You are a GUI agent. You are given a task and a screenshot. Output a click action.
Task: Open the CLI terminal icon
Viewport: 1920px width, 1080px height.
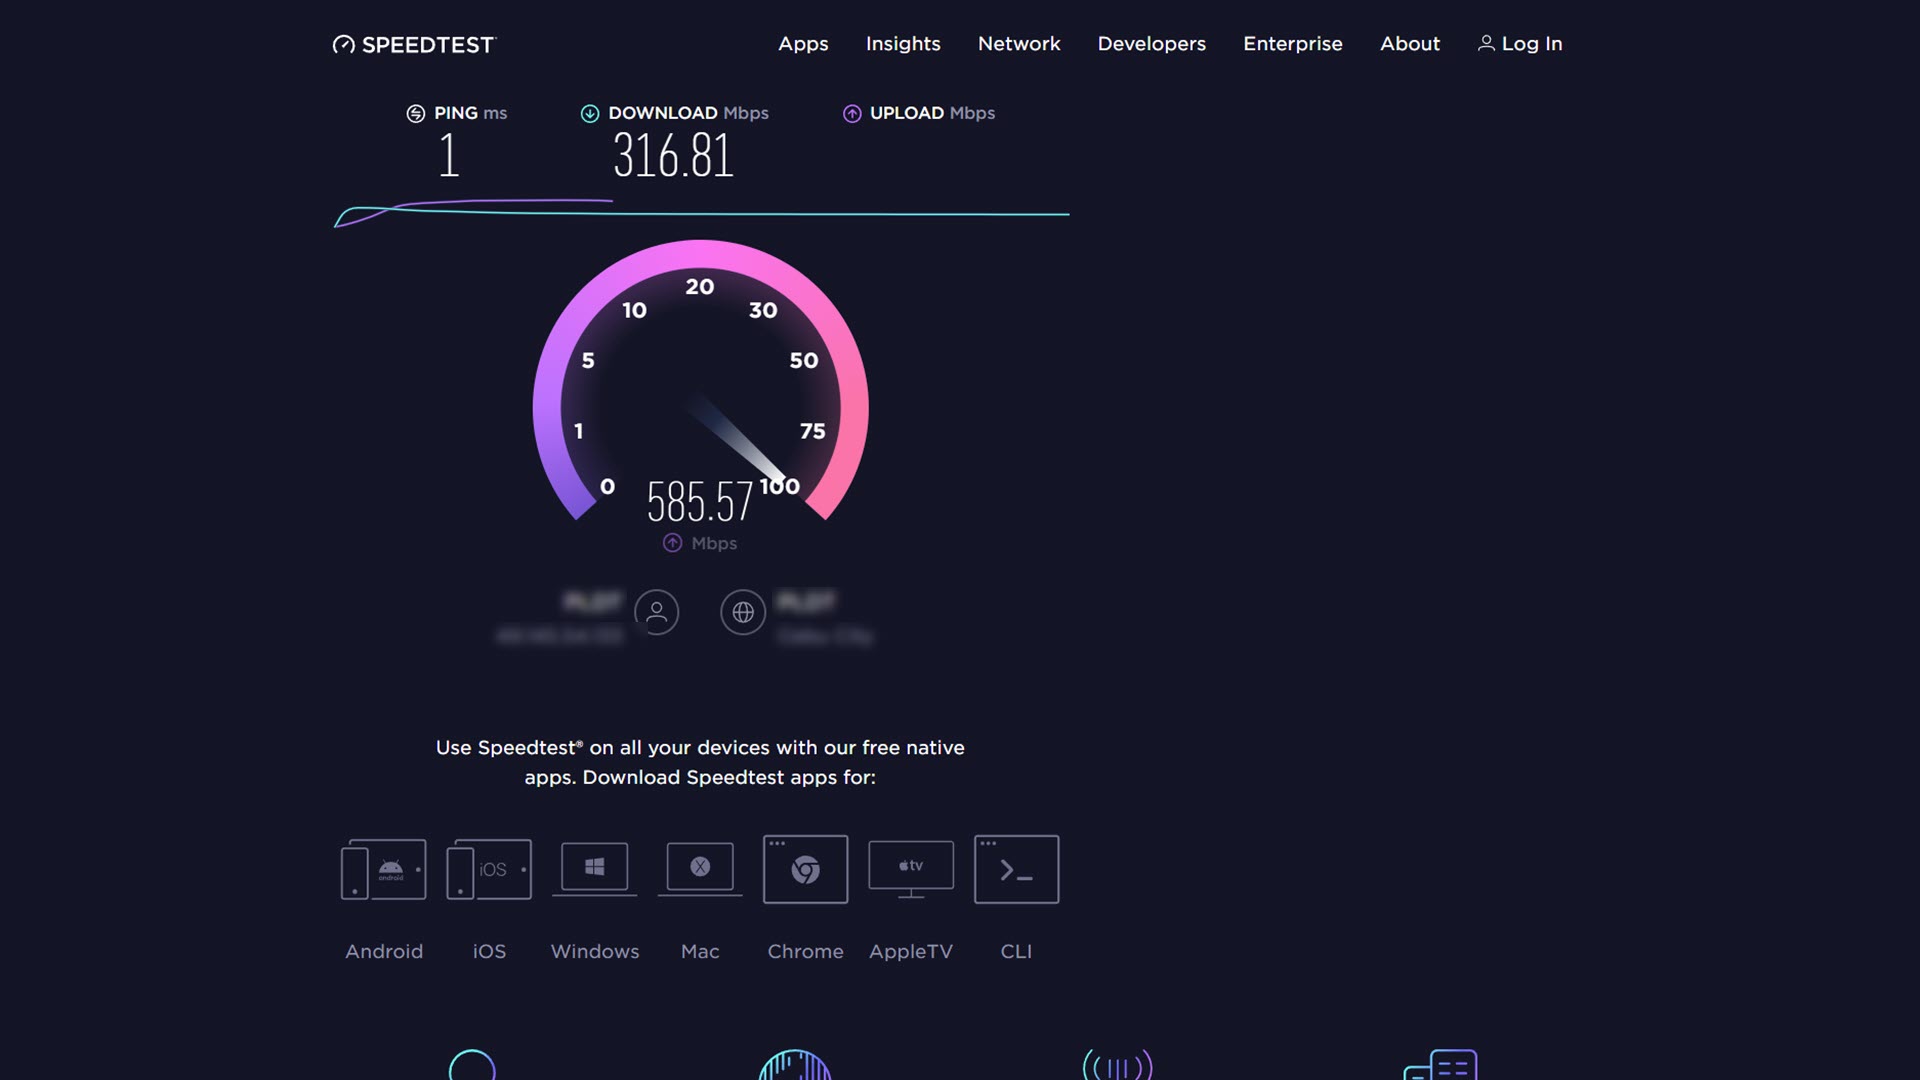(x=1017, y=869)
